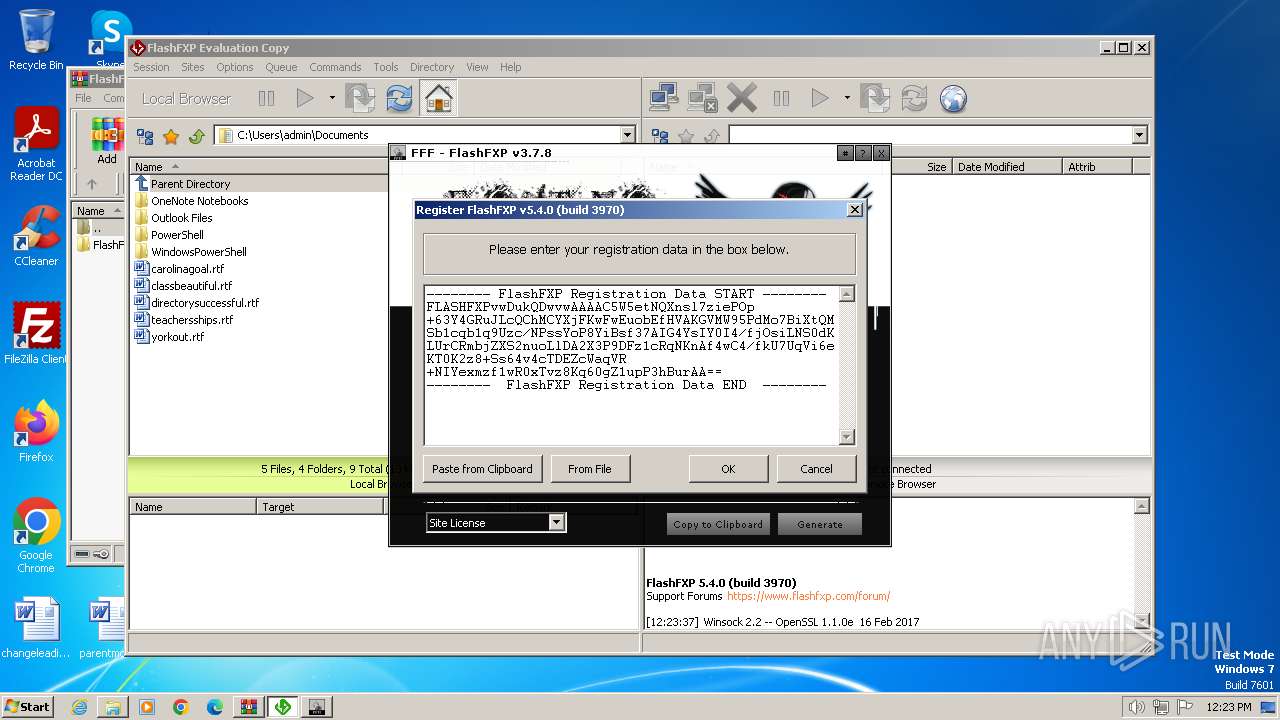Open the Commands menu
This screenshot has height=720, width=1280.
335,67
